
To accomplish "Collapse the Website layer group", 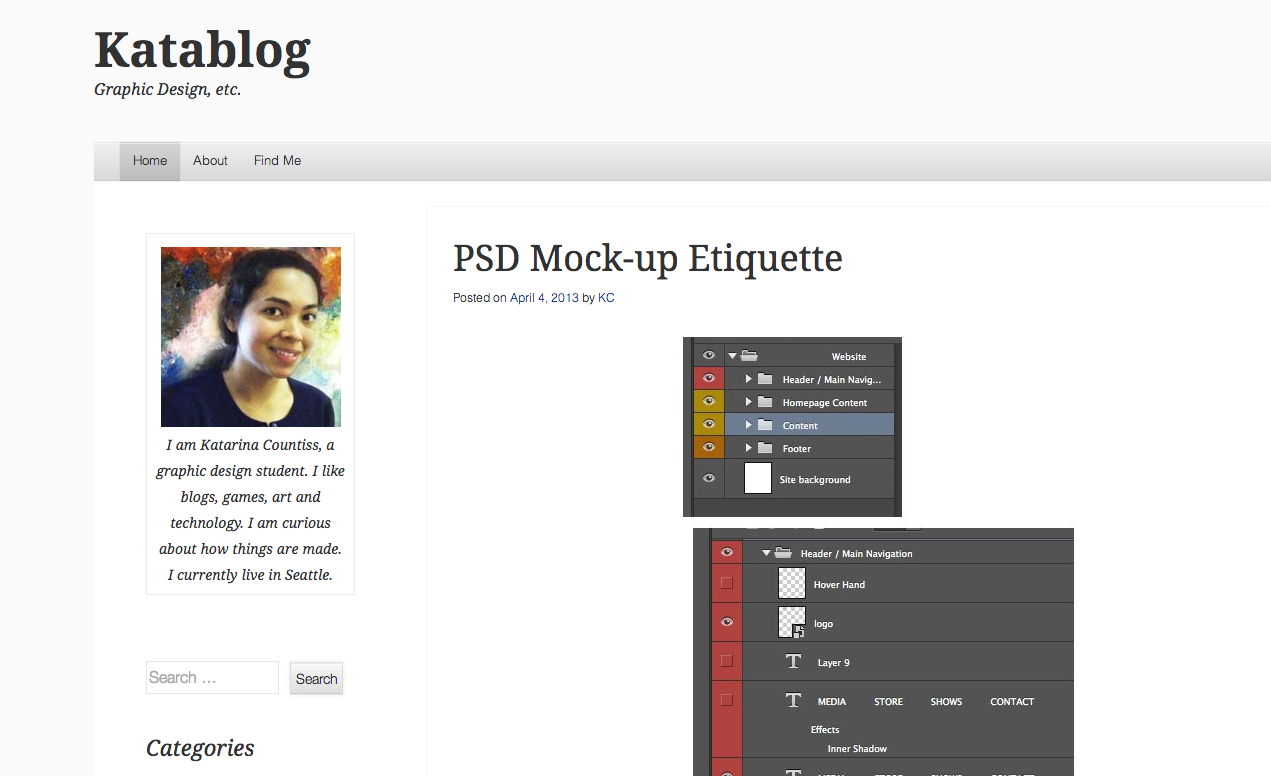I will (x=732, y=355).
